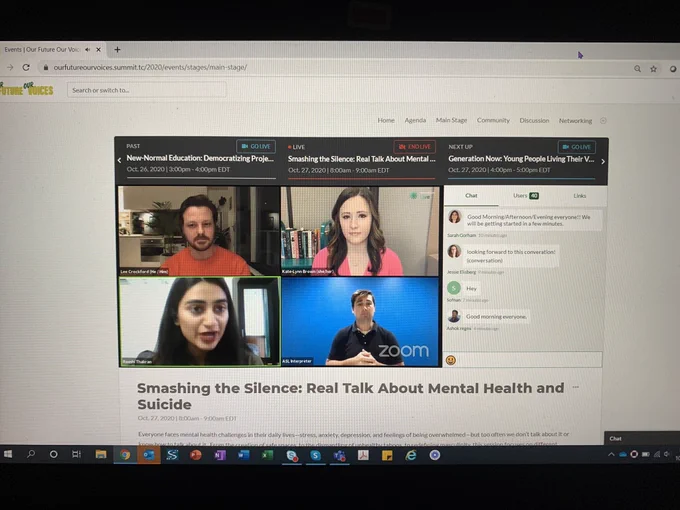Screen dimensions: 680x510
Task: Open the emoji picker in chat
Action: [451, 360]
